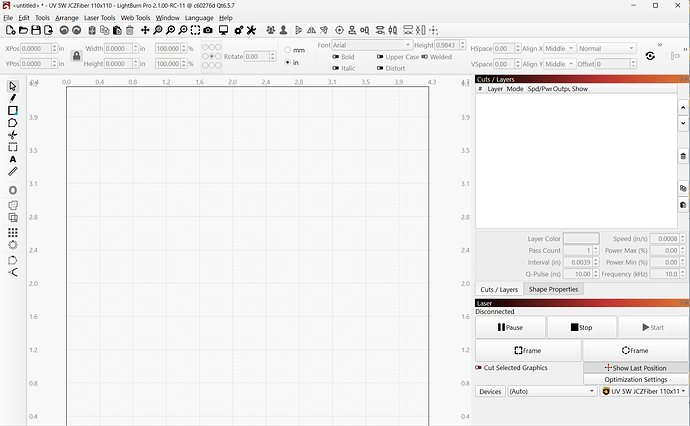Select the Circular Array tool
Viewport: 690px width, 426px height.
point(13,245)
